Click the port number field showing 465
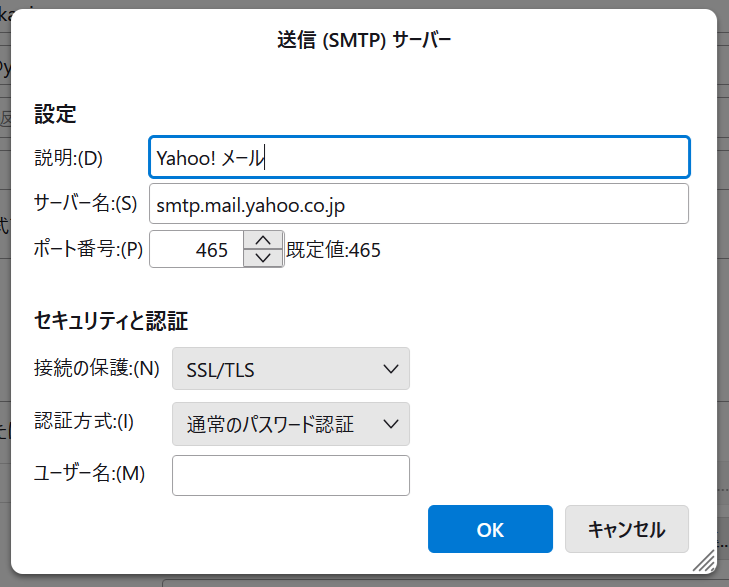The width and height of the screenshot is (729, 587). coord(197,250)
